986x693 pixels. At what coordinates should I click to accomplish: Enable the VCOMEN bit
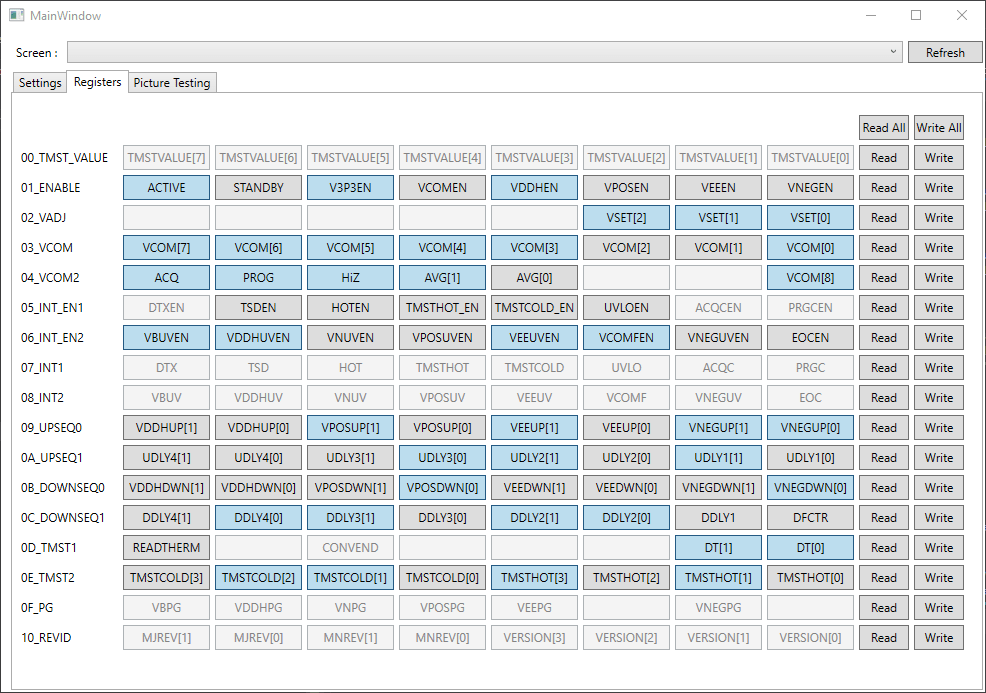click(442, 187)
